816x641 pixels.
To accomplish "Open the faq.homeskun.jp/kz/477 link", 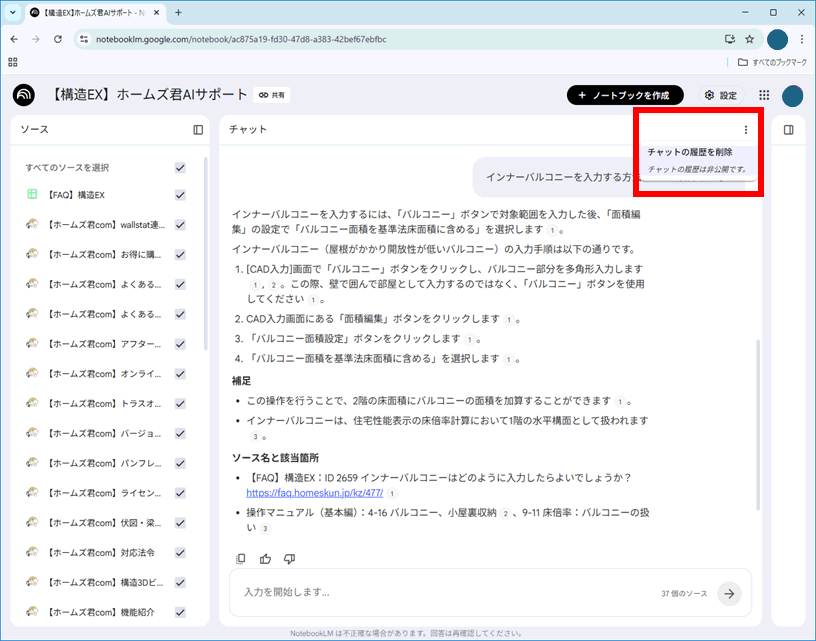I will [x=314, y=493].
